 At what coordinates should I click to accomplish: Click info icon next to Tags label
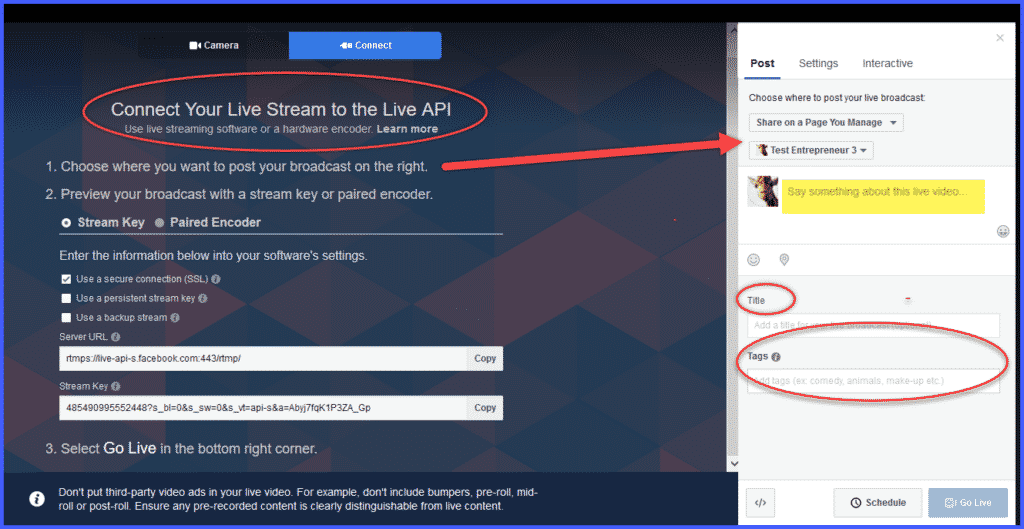click(x=776, y=356)
